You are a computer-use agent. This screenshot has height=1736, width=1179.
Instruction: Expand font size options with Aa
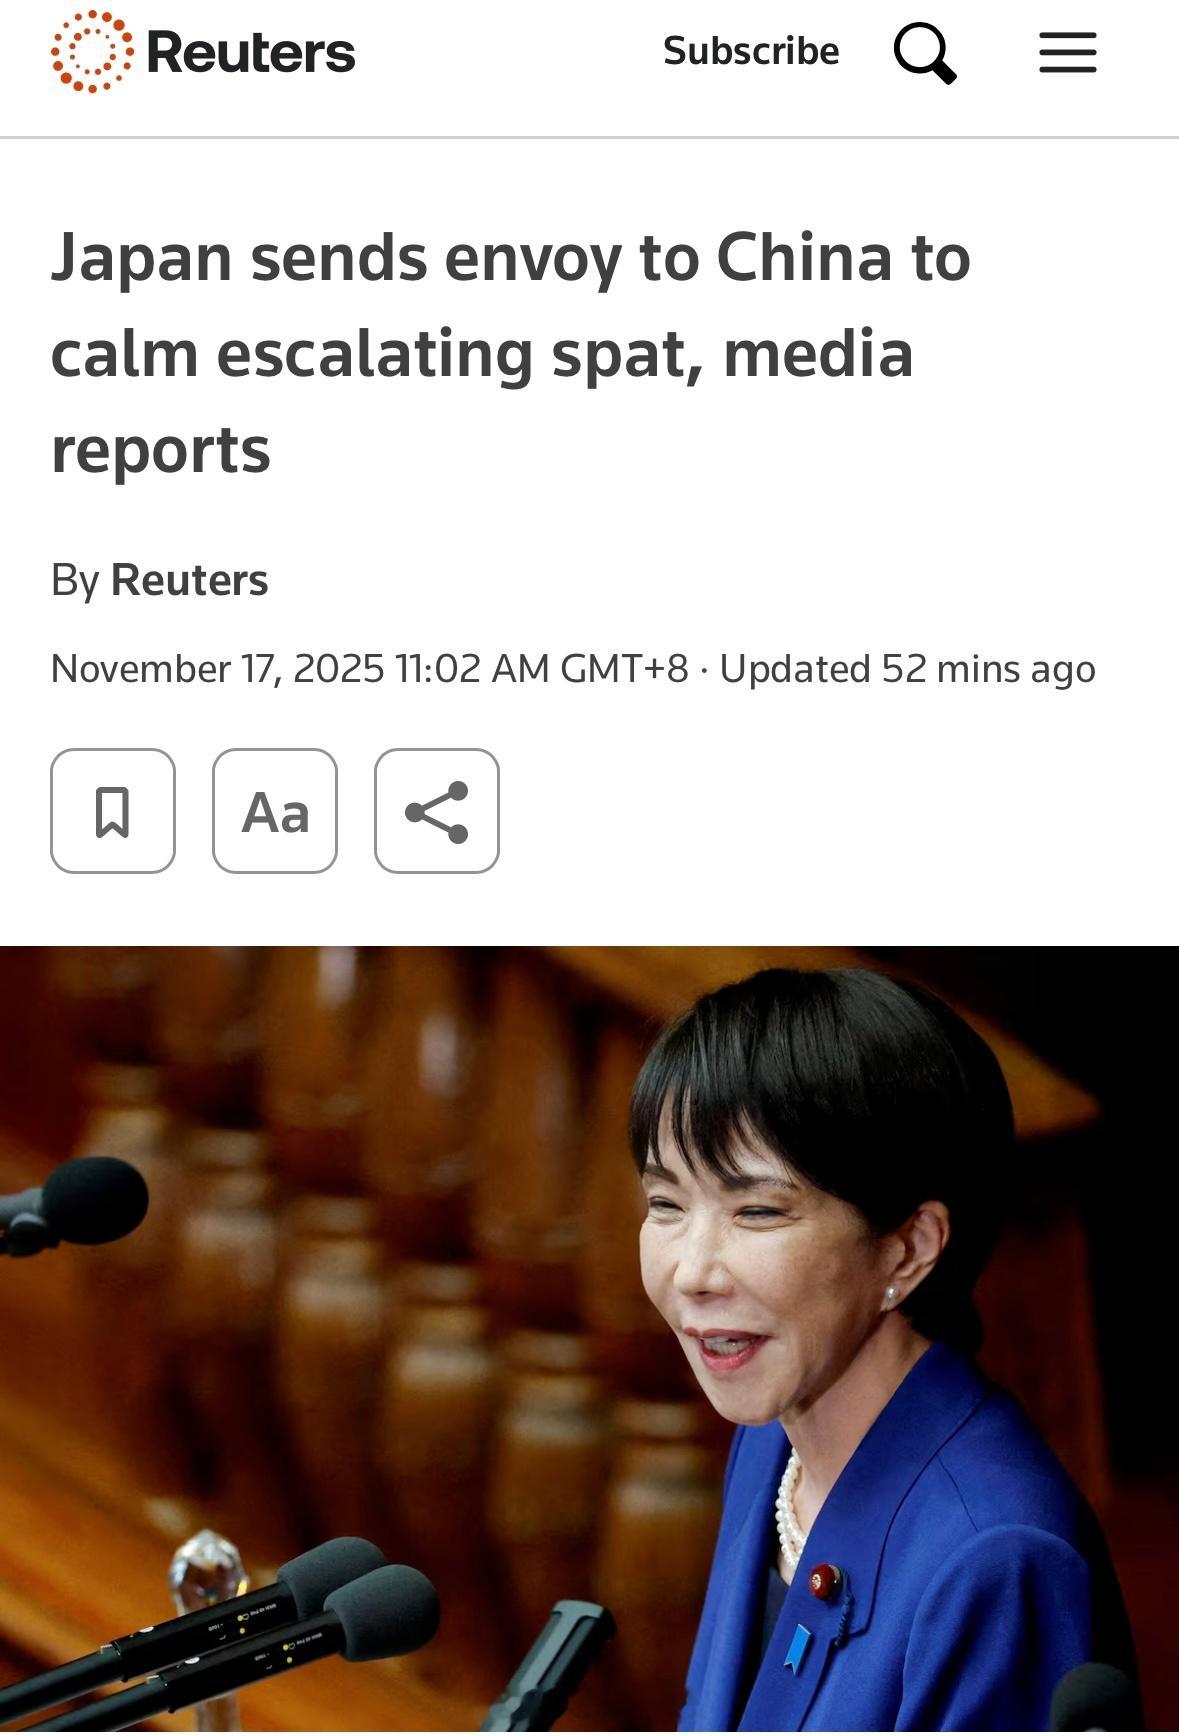tap(275, 811)
